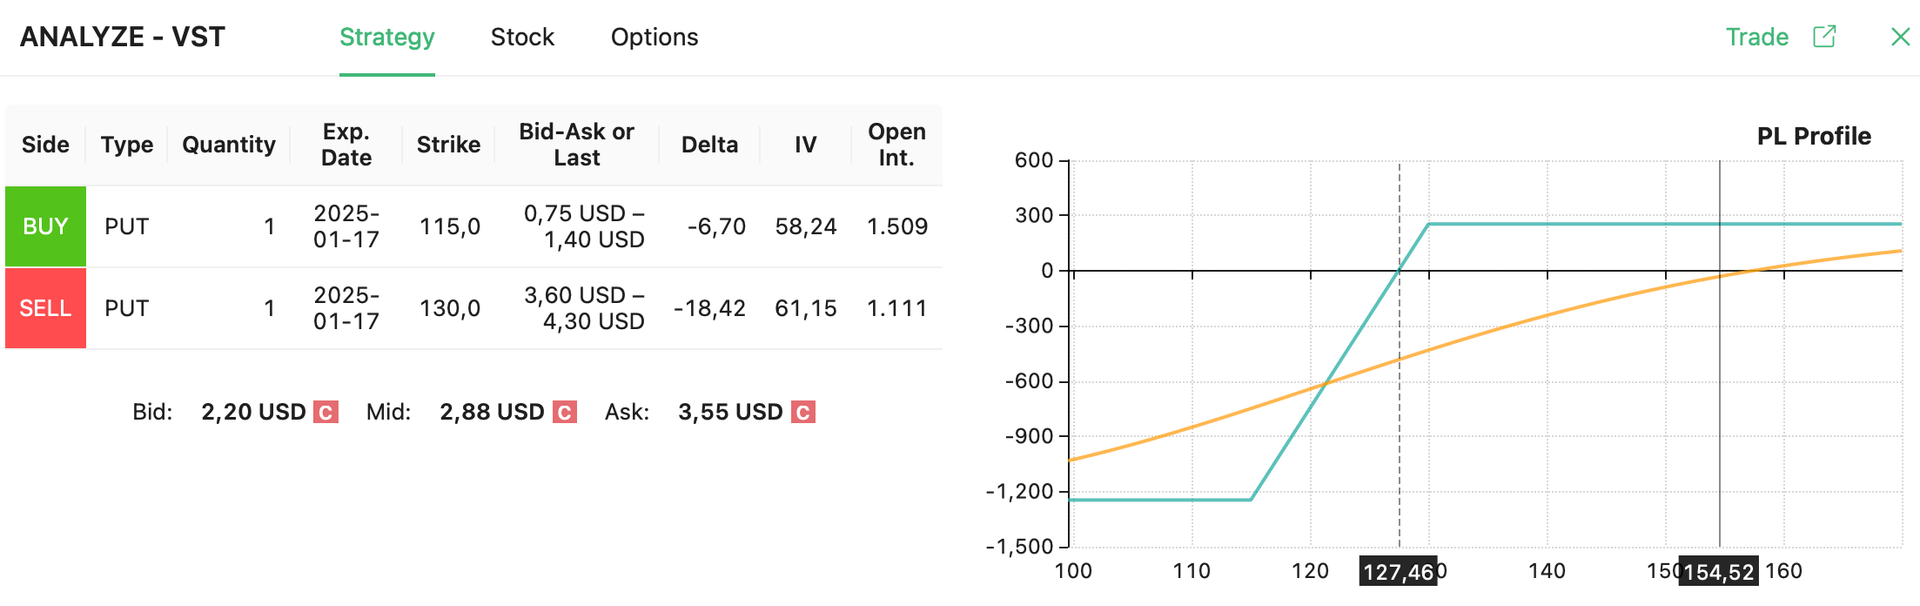Click the PL Profile chart title
This screenshot has width=1920, height=606.
[1814, 136]
